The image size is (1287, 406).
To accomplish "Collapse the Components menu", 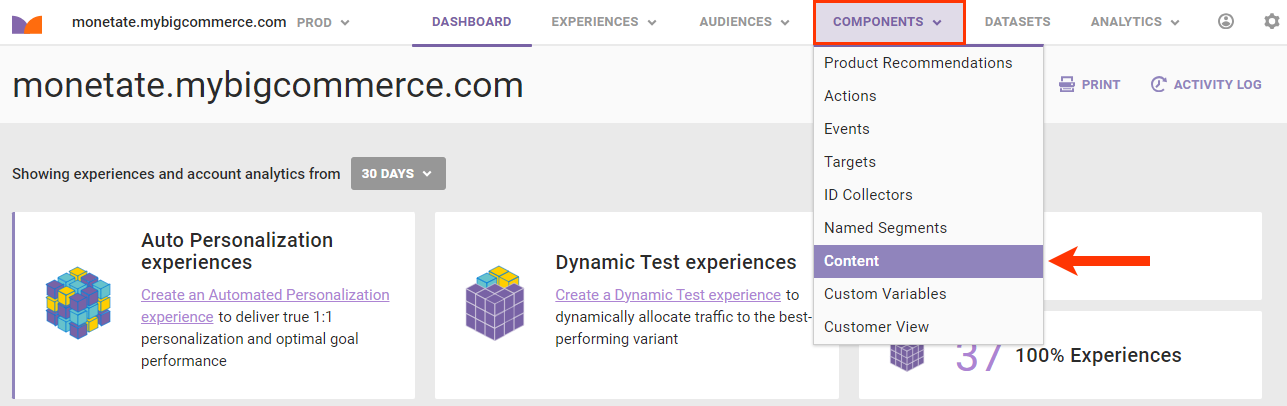I will click(889, 22).
